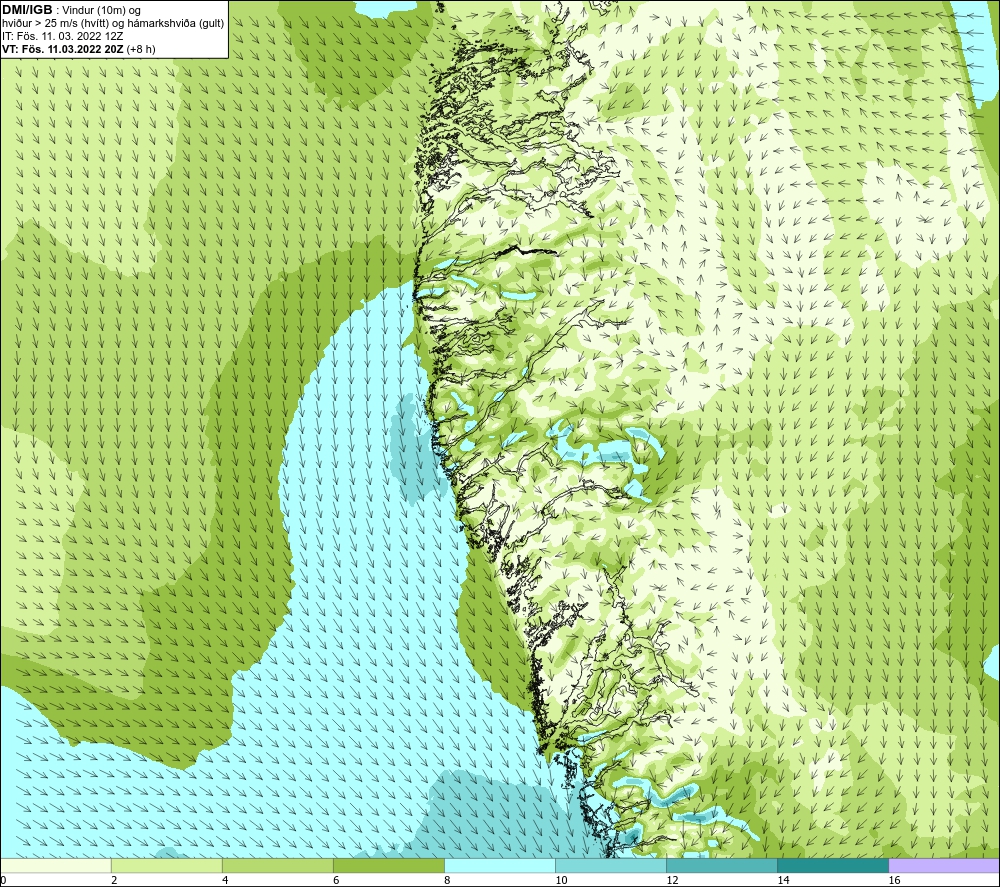Click the 2–4 m/s light green swatch
The height and width of the screenshot is (887, 1000).
(x=167, y=866)
